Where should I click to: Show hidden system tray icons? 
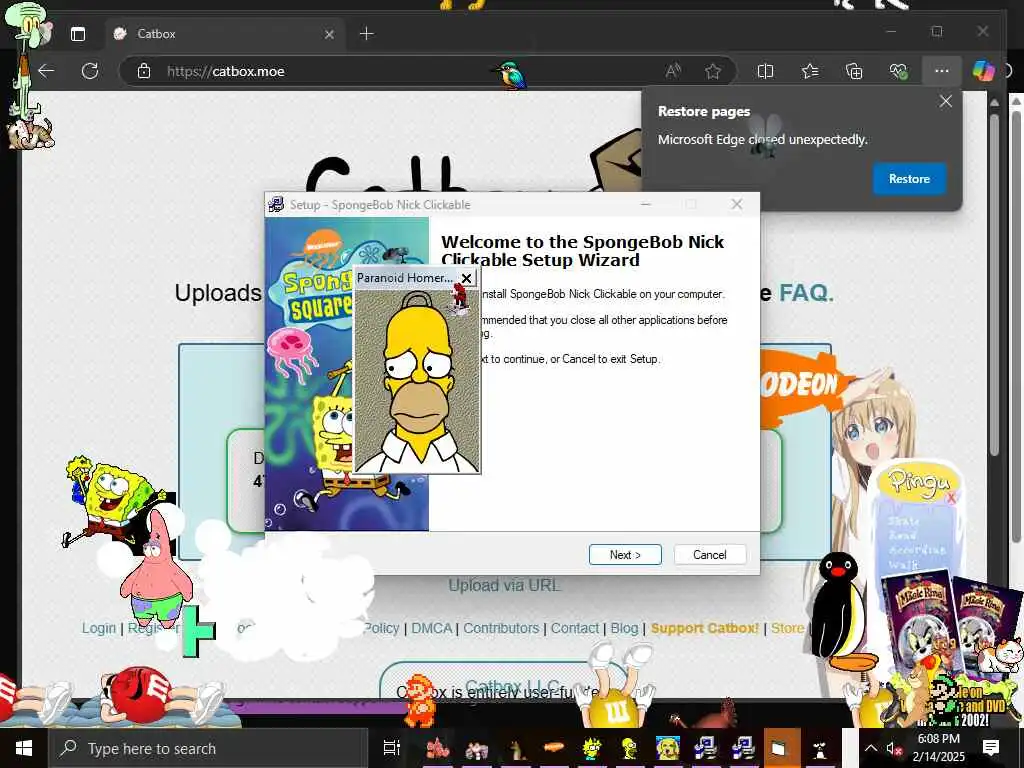pyautogui.click(x=871, y=748)
